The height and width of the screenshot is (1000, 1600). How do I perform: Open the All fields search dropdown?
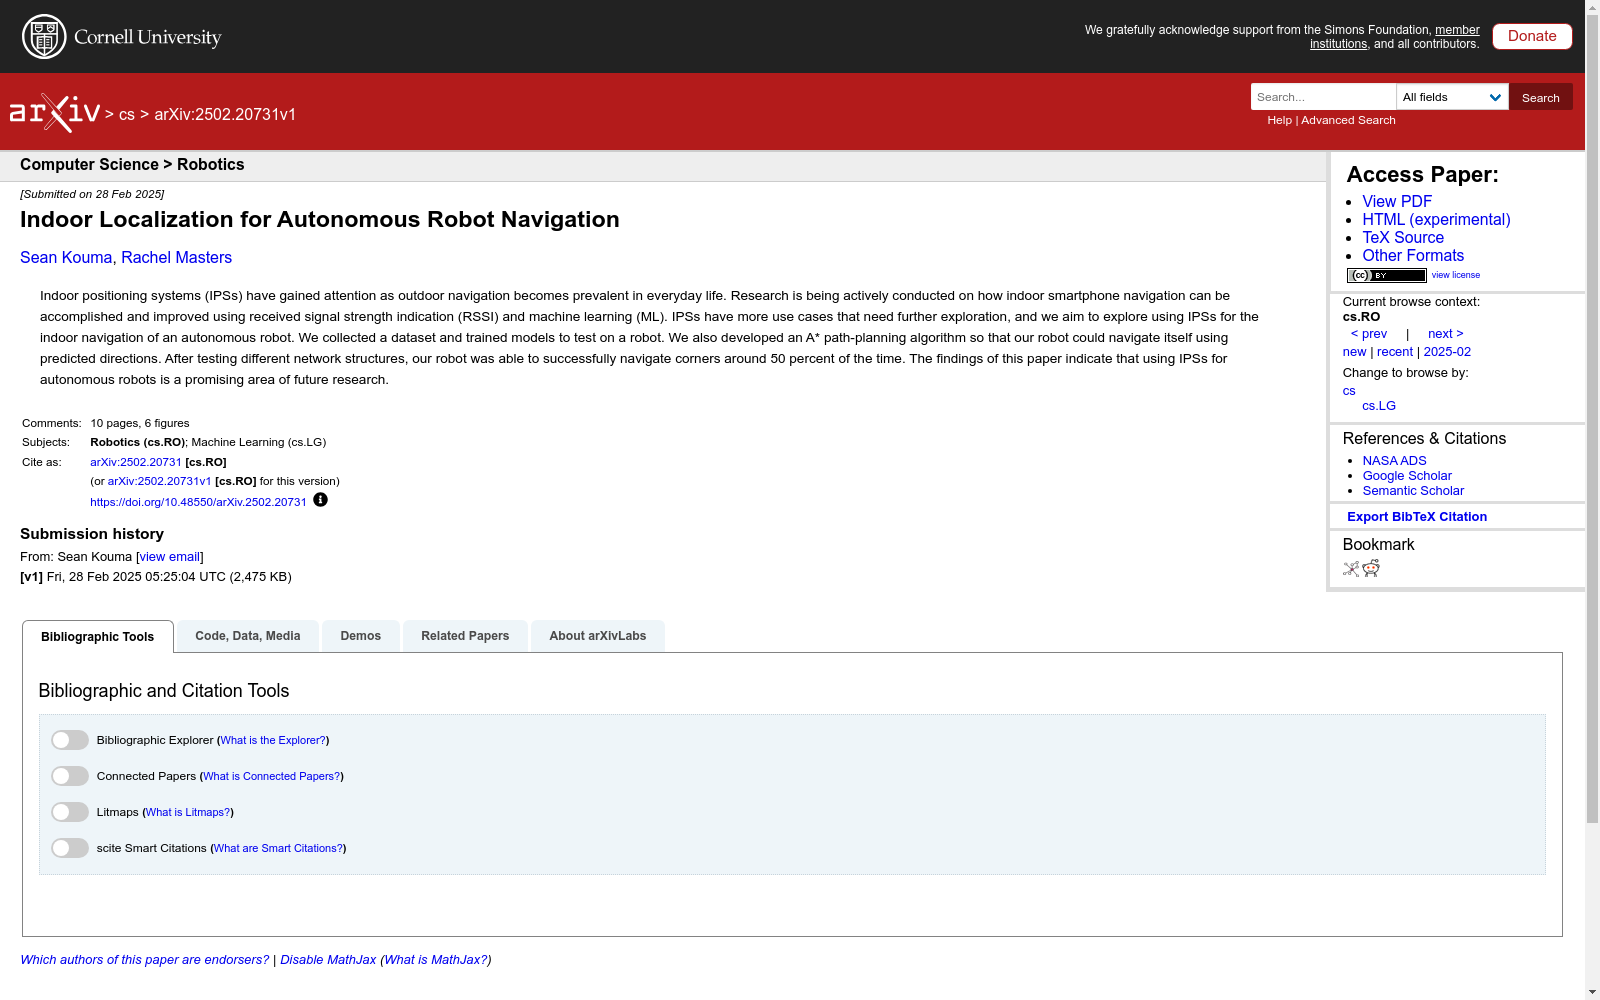1452,97
